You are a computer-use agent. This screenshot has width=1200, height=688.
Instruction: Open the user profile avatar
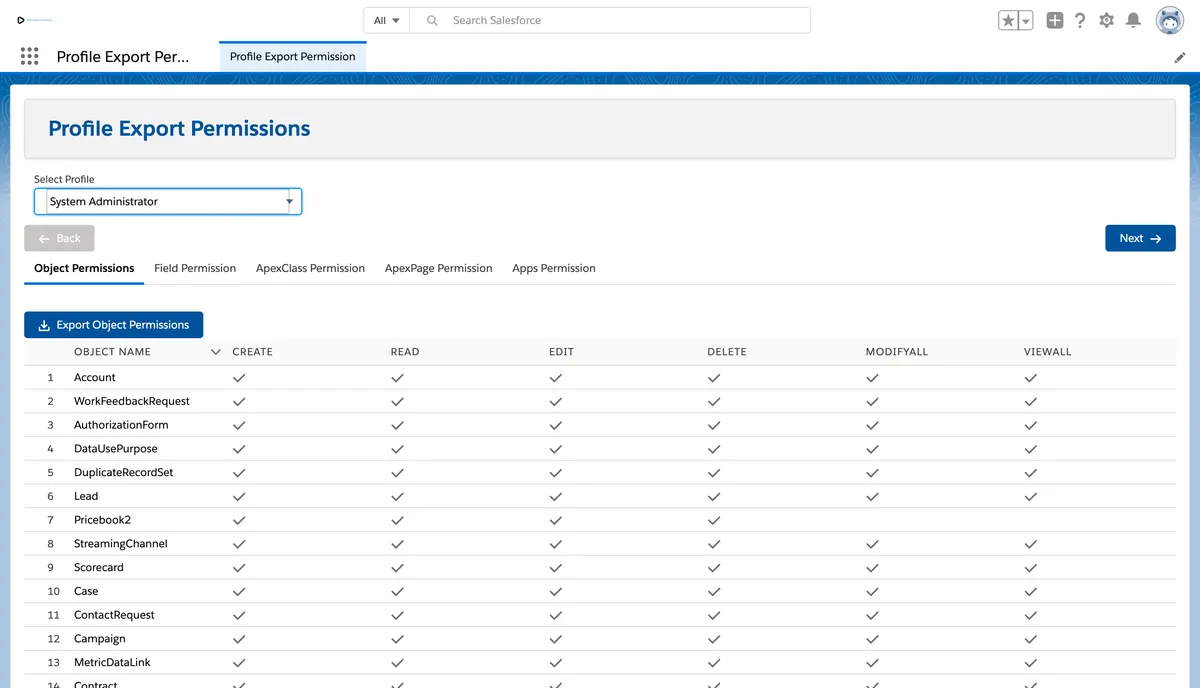coord(1170,20)
